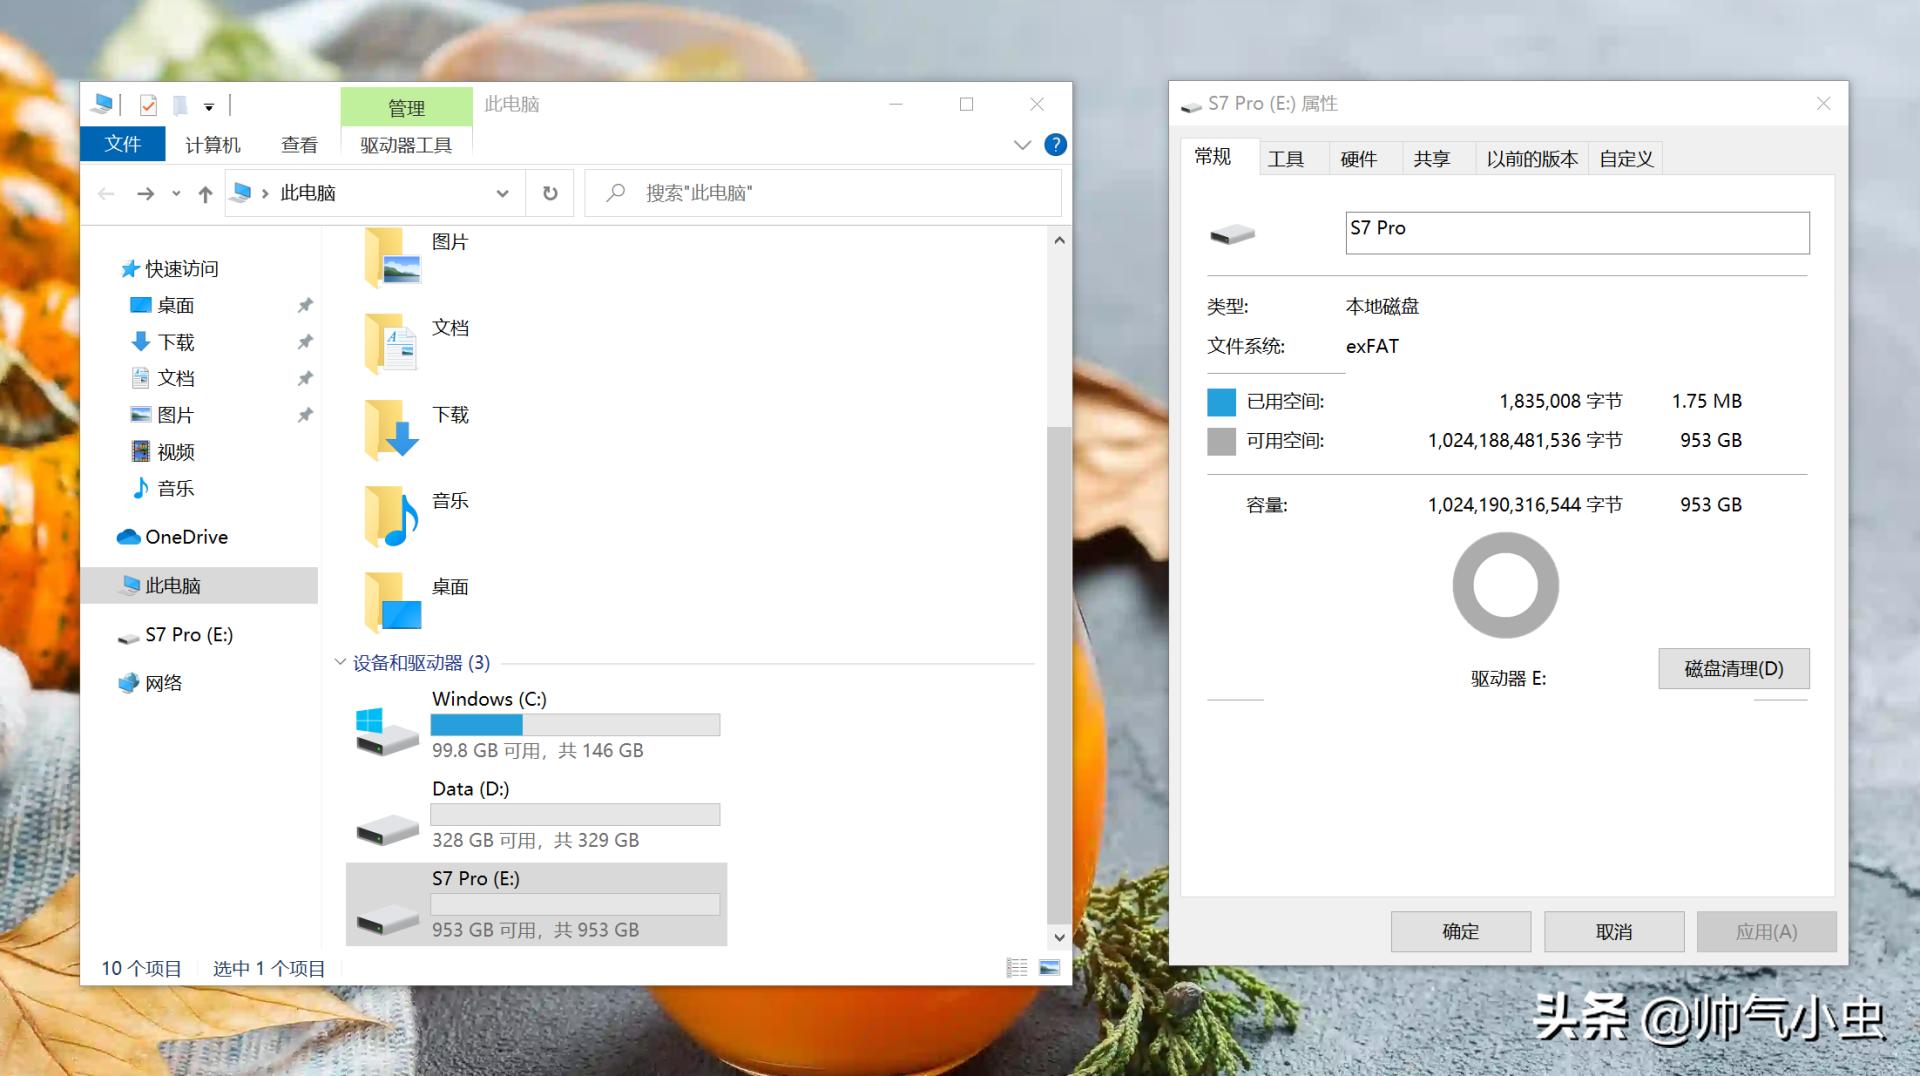Toggle pin on the 下载 quick access item
The height and width of the screenshot is (1076, 1920).
(305, 342)
